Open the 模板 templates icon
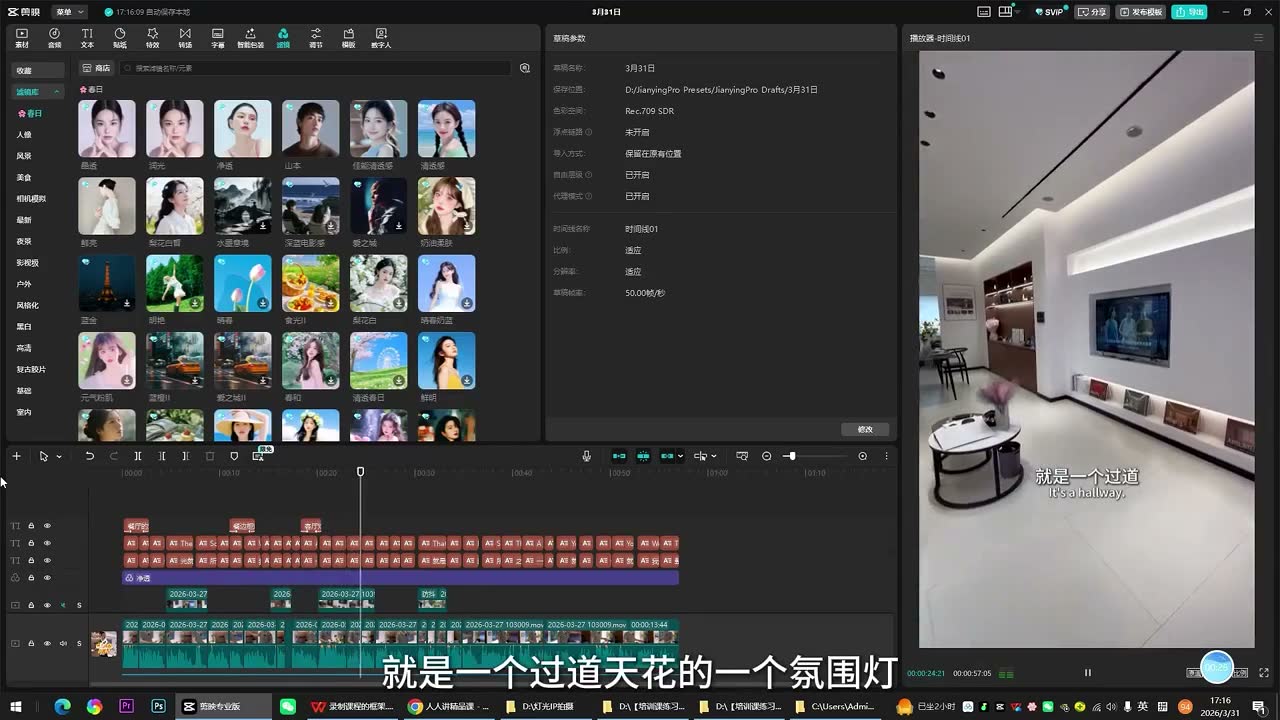1280x720 pixels. pos(348,38)
